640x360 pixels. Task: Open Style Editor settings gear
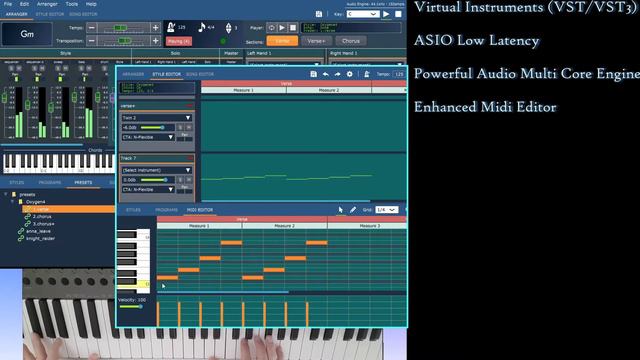(350, 74)
